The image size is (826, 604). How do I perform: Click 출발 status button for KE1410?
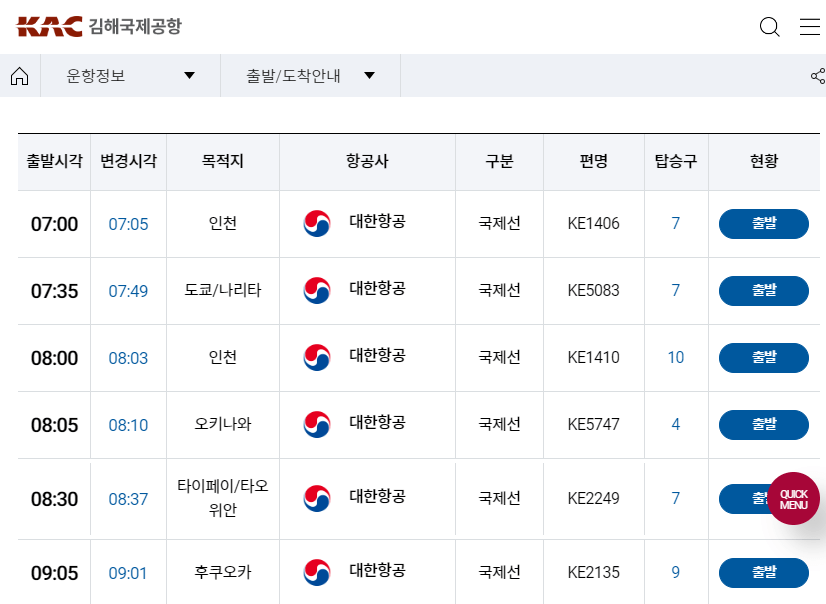[763, 358]
